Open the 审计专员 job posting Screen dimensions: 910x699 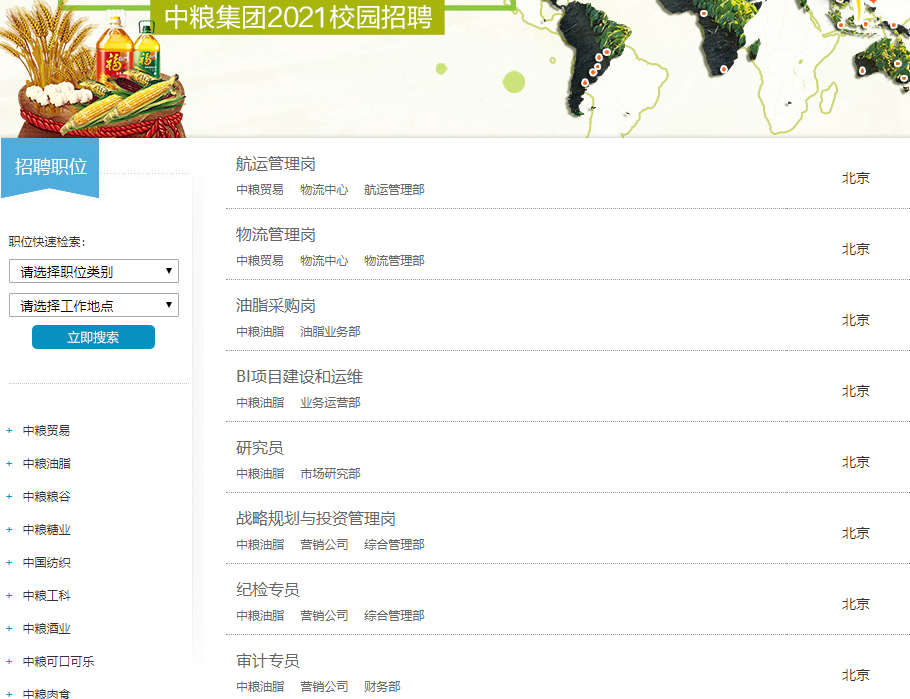(268, 661)
